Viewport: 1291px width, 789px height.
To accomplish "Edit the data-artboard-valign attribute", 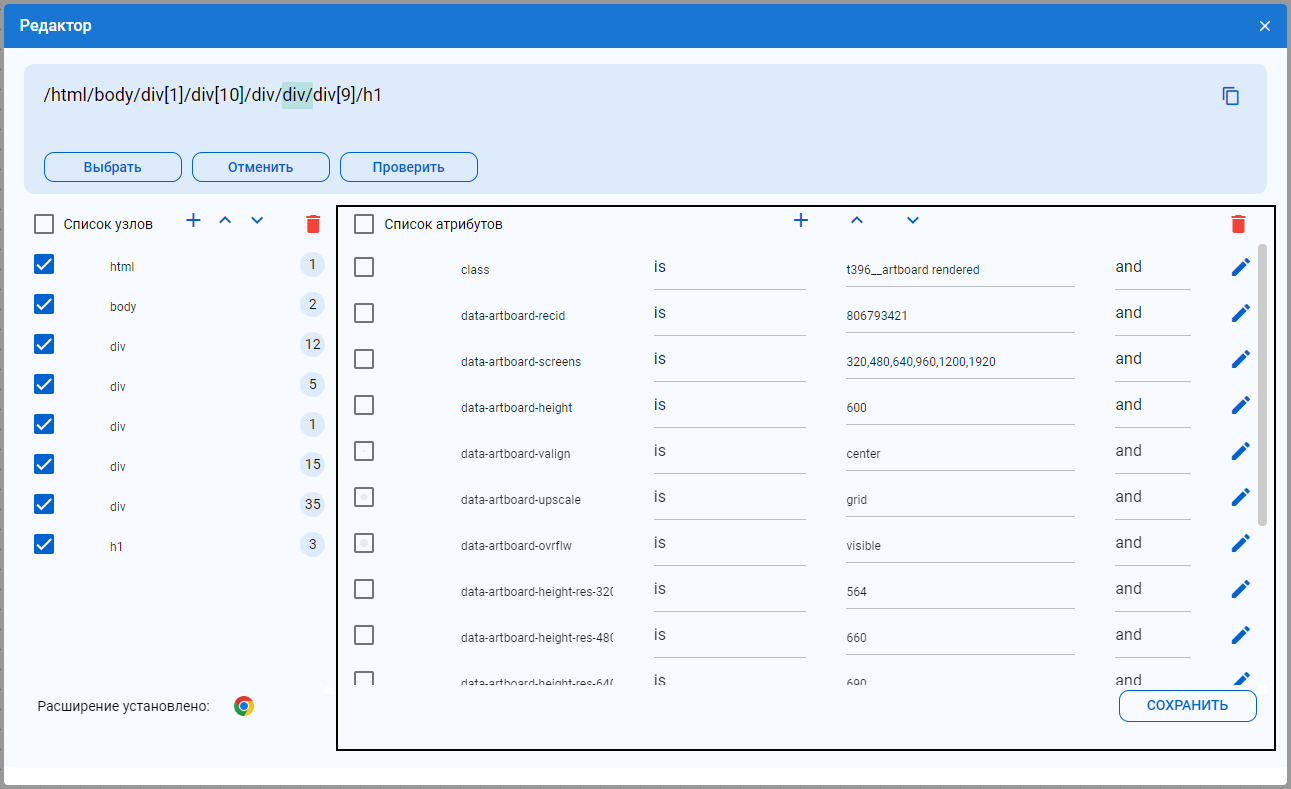I will click(1240, 451).
